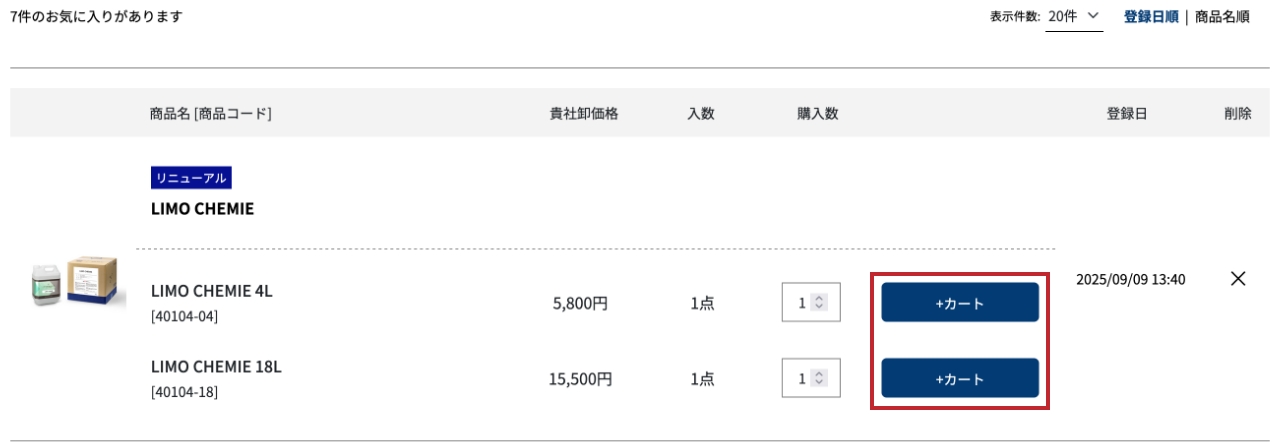Decrease LIMO CHEMIE 18L quantity with down arrow
1280x446 pixels.
(820, 382)
